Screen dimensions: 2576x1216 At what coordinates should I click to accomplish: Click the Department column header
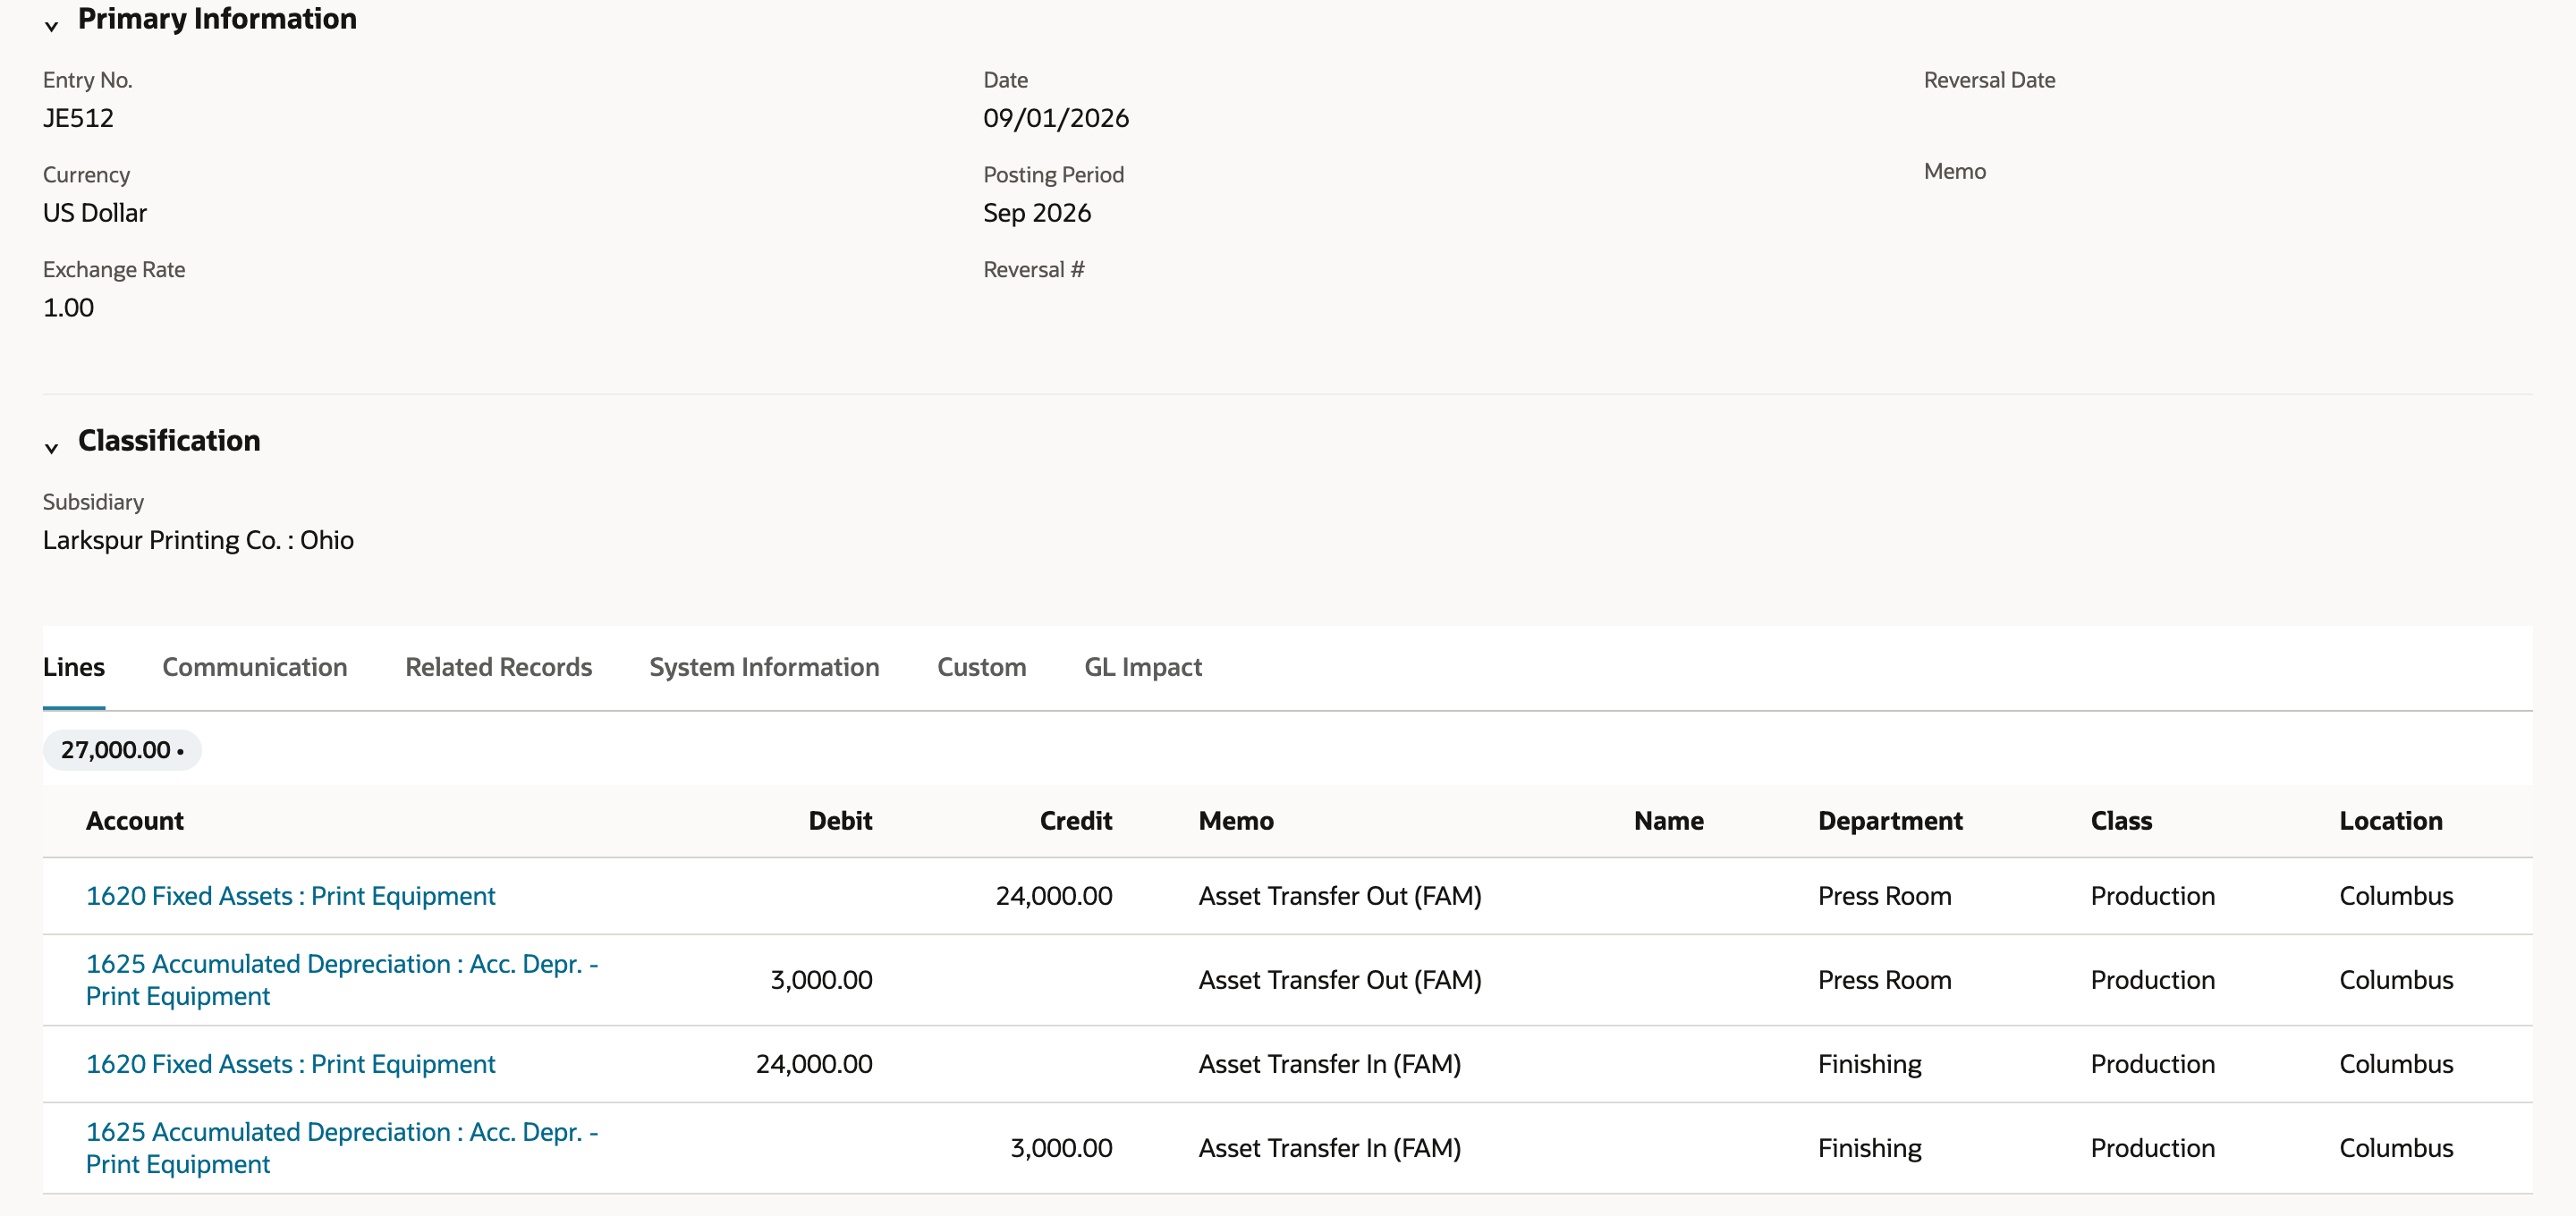pos(1890,821)
